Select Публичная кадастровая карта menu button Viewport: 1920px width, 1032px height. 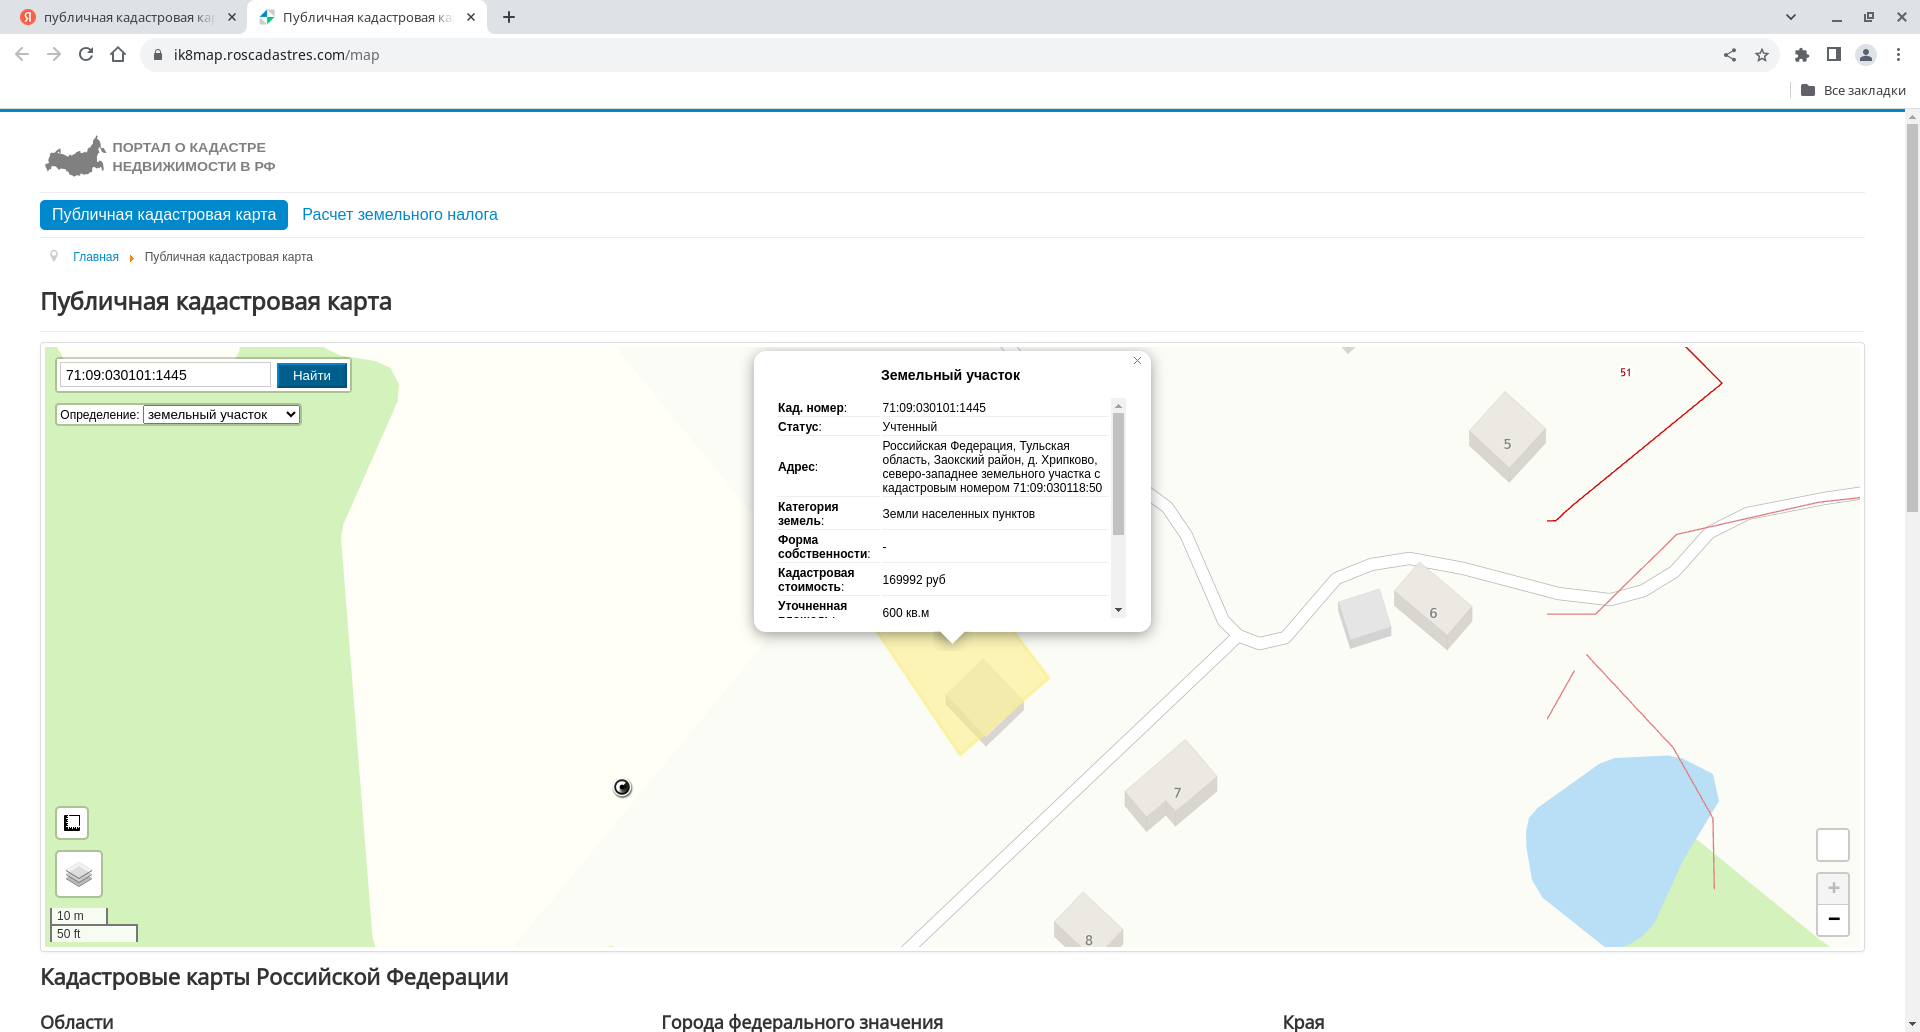point(164,215)
